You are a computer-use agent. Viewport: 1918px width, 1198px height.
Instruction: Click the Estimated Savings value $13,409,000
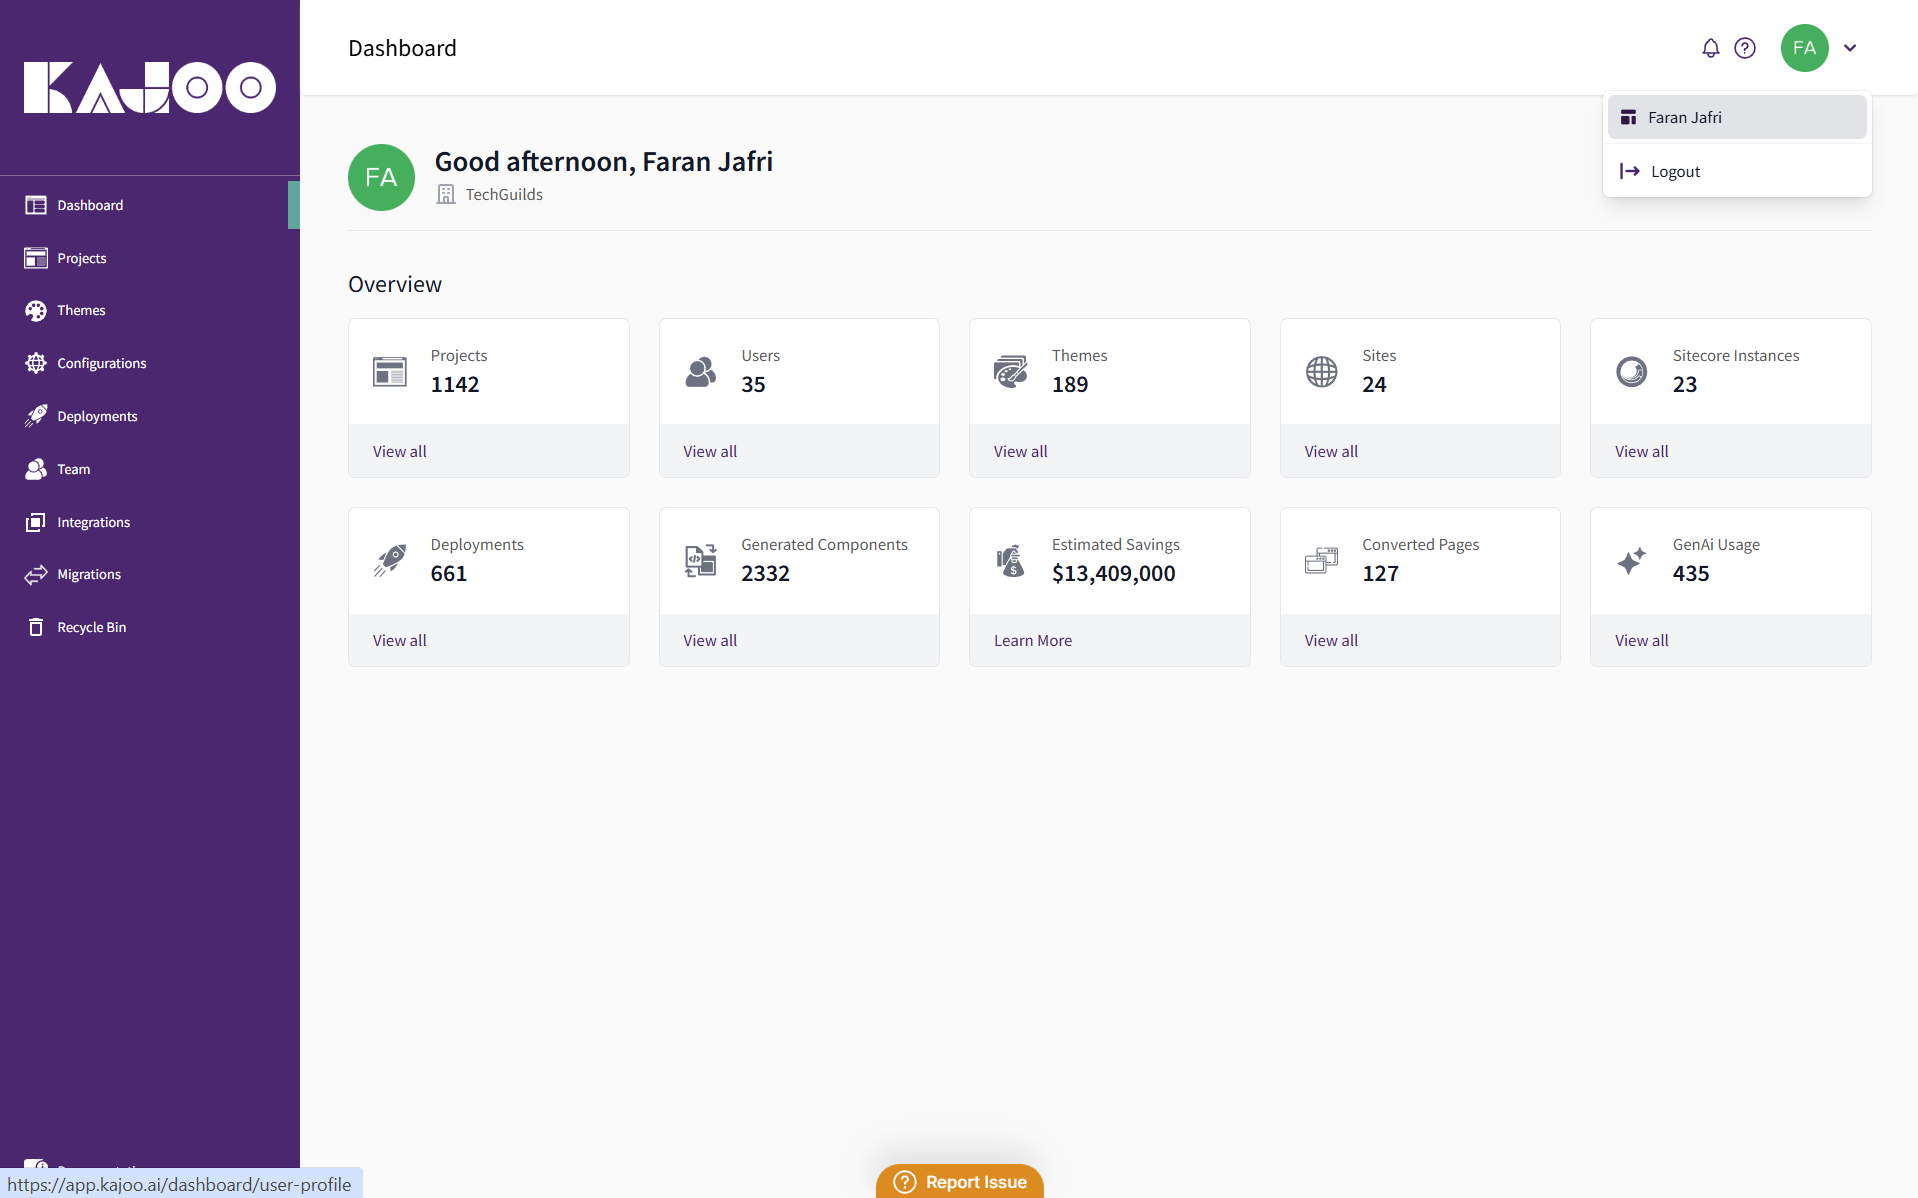(1113, 573)
